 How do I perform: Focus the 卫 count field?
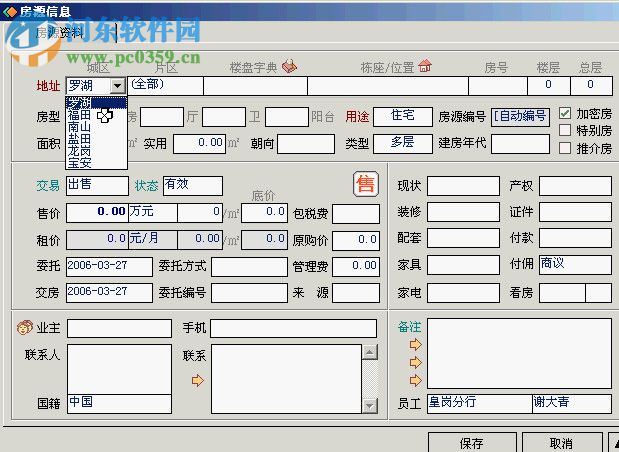[x=224, y=116]
